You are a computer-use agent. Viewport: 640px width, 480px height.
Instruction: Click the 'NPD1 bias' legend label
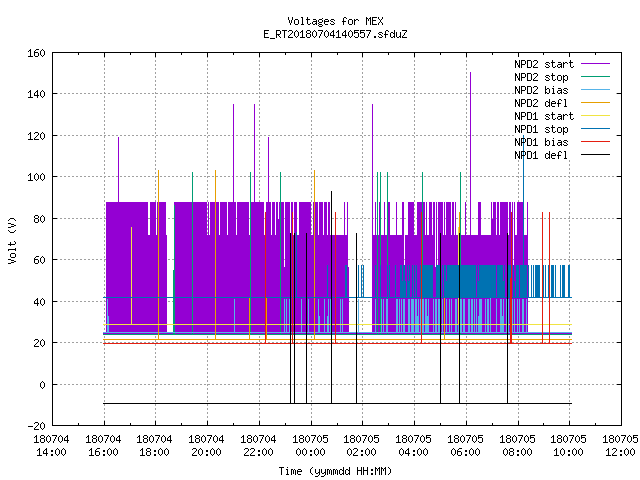pyautogui.click(x=541, y=142)
